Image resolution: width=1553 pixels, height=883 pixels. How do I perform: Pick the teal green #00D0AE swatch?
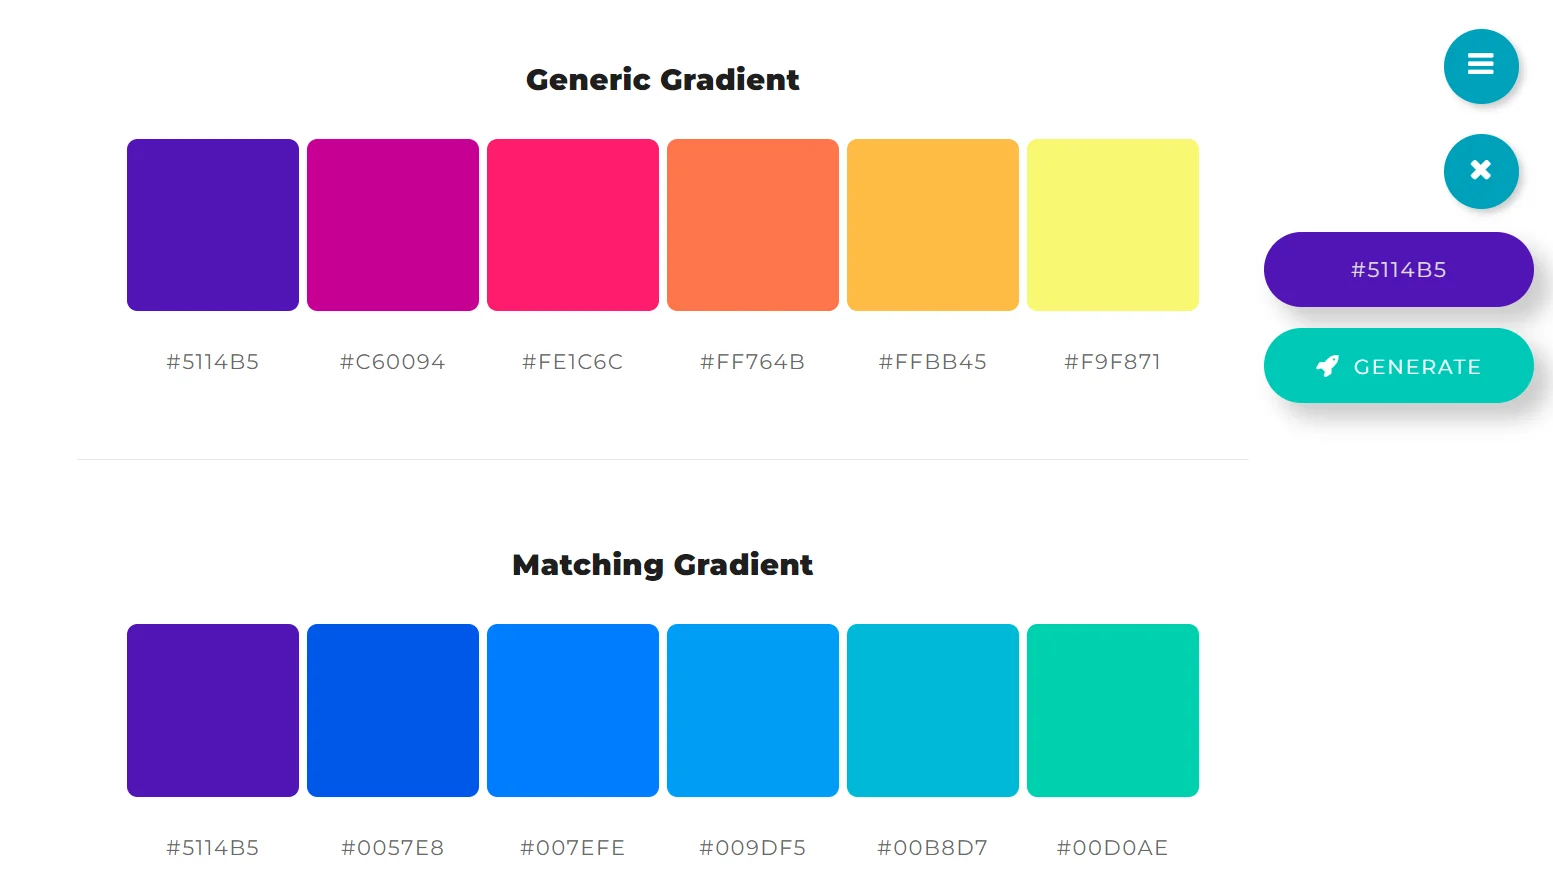[1113, 710]
